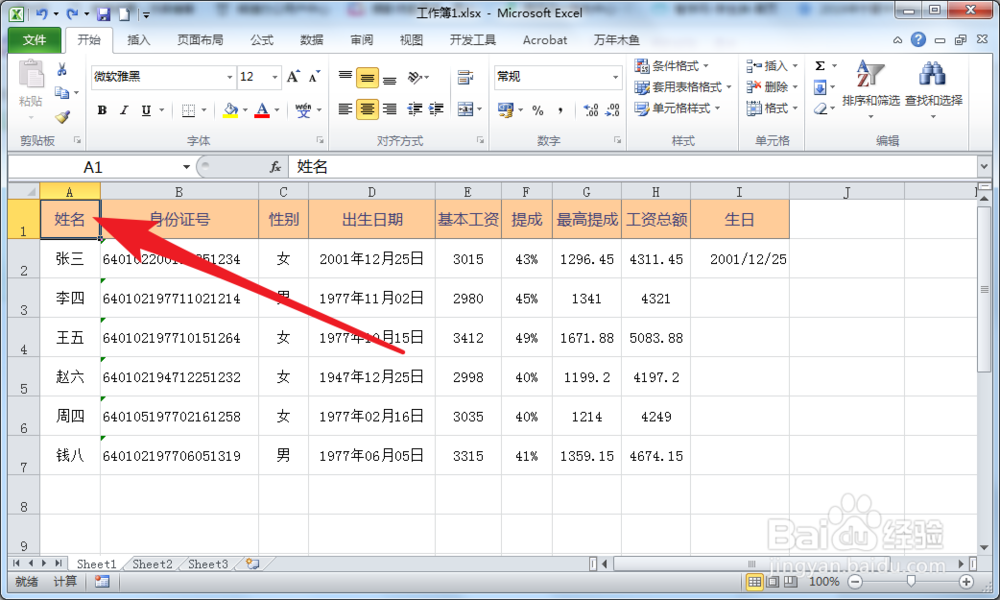
Task: Click the AutoSum sigma icon
Action: tap(820, 66)
